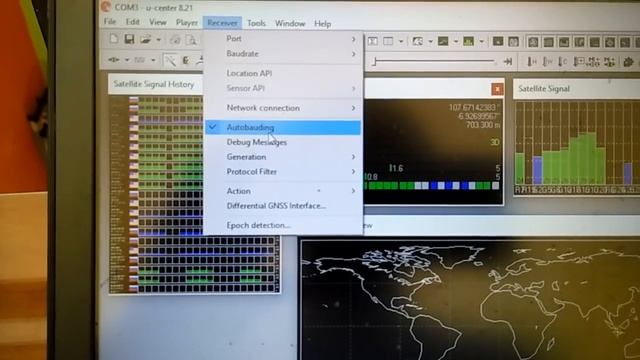Choose Differential GNSS Interface...
This screenshot has height=360, width=640.
pos(282,206)
